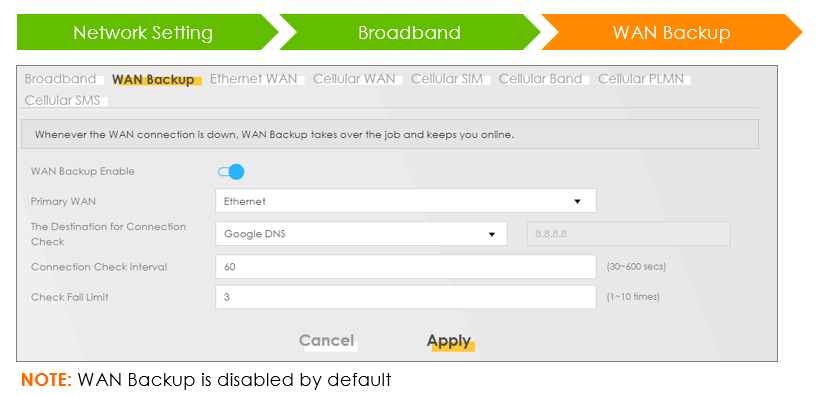Viewport: 832px width, 395px height.
Task: Click the orange WAN Backup breadcrumb arrow
Action: (x=672, y=32)
